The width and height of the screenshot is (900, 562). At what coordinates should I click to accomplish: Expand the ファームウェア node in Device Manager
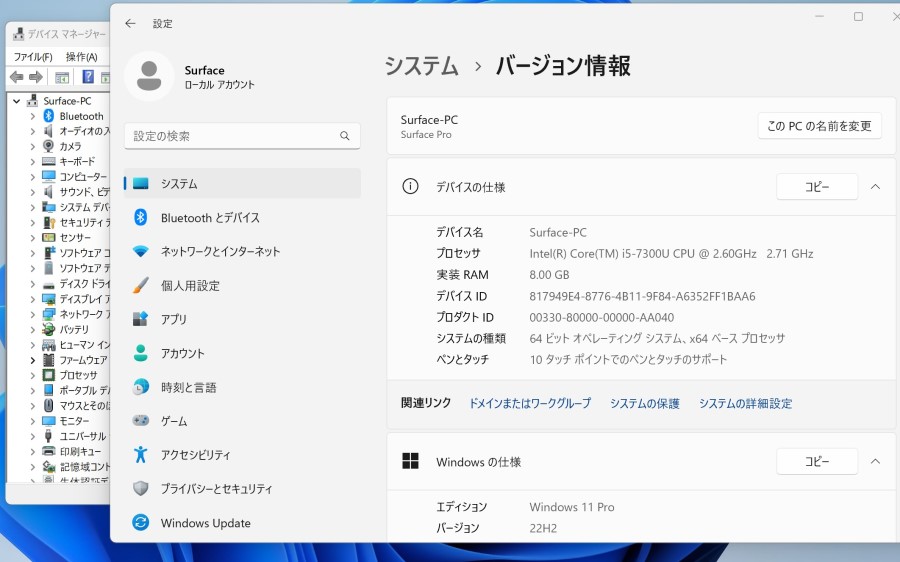[x=33, y=360]
